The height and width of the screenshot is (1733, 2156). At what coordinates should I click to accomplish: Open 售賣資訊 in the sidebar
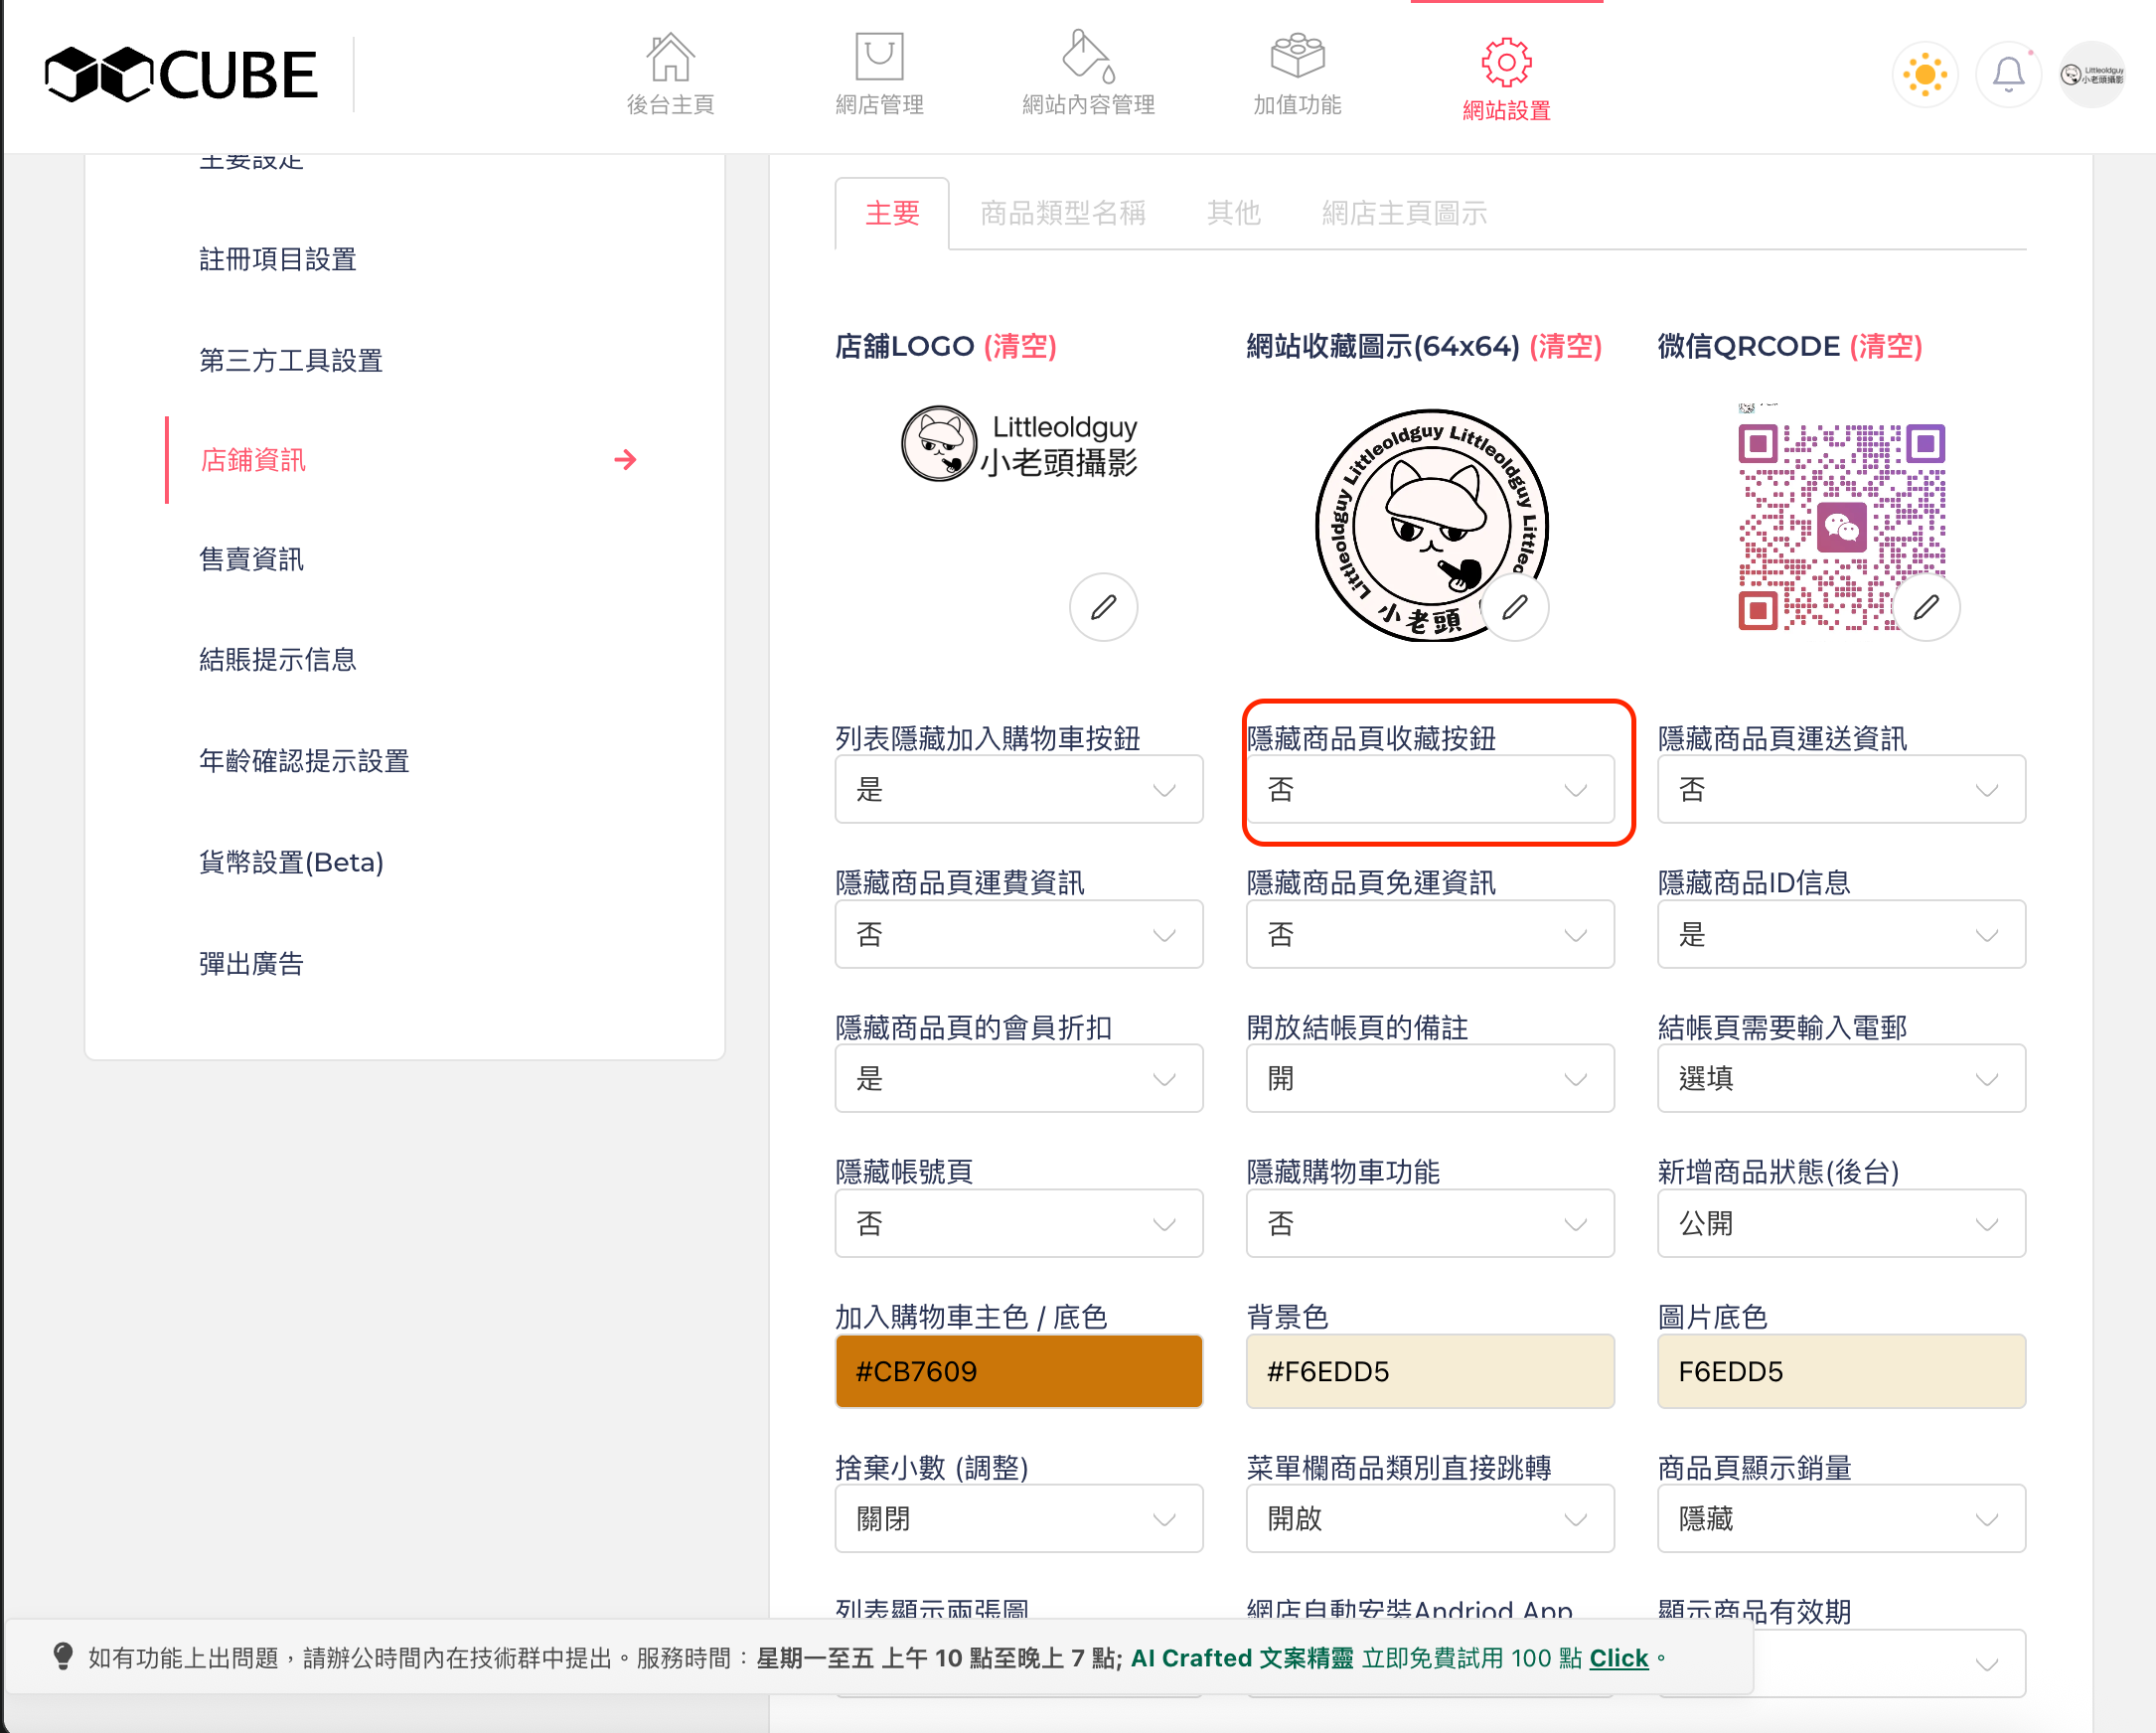click(x=251, y=560)
